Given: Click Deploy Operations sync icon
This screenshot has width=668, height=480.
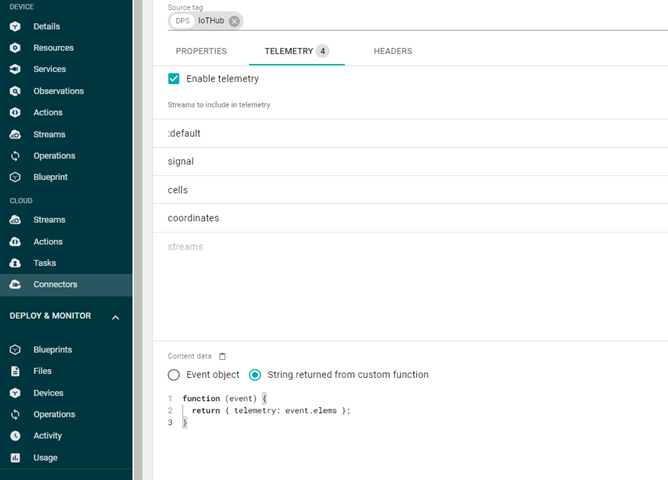Looking at the screenshot, I should tap(15, 414).
